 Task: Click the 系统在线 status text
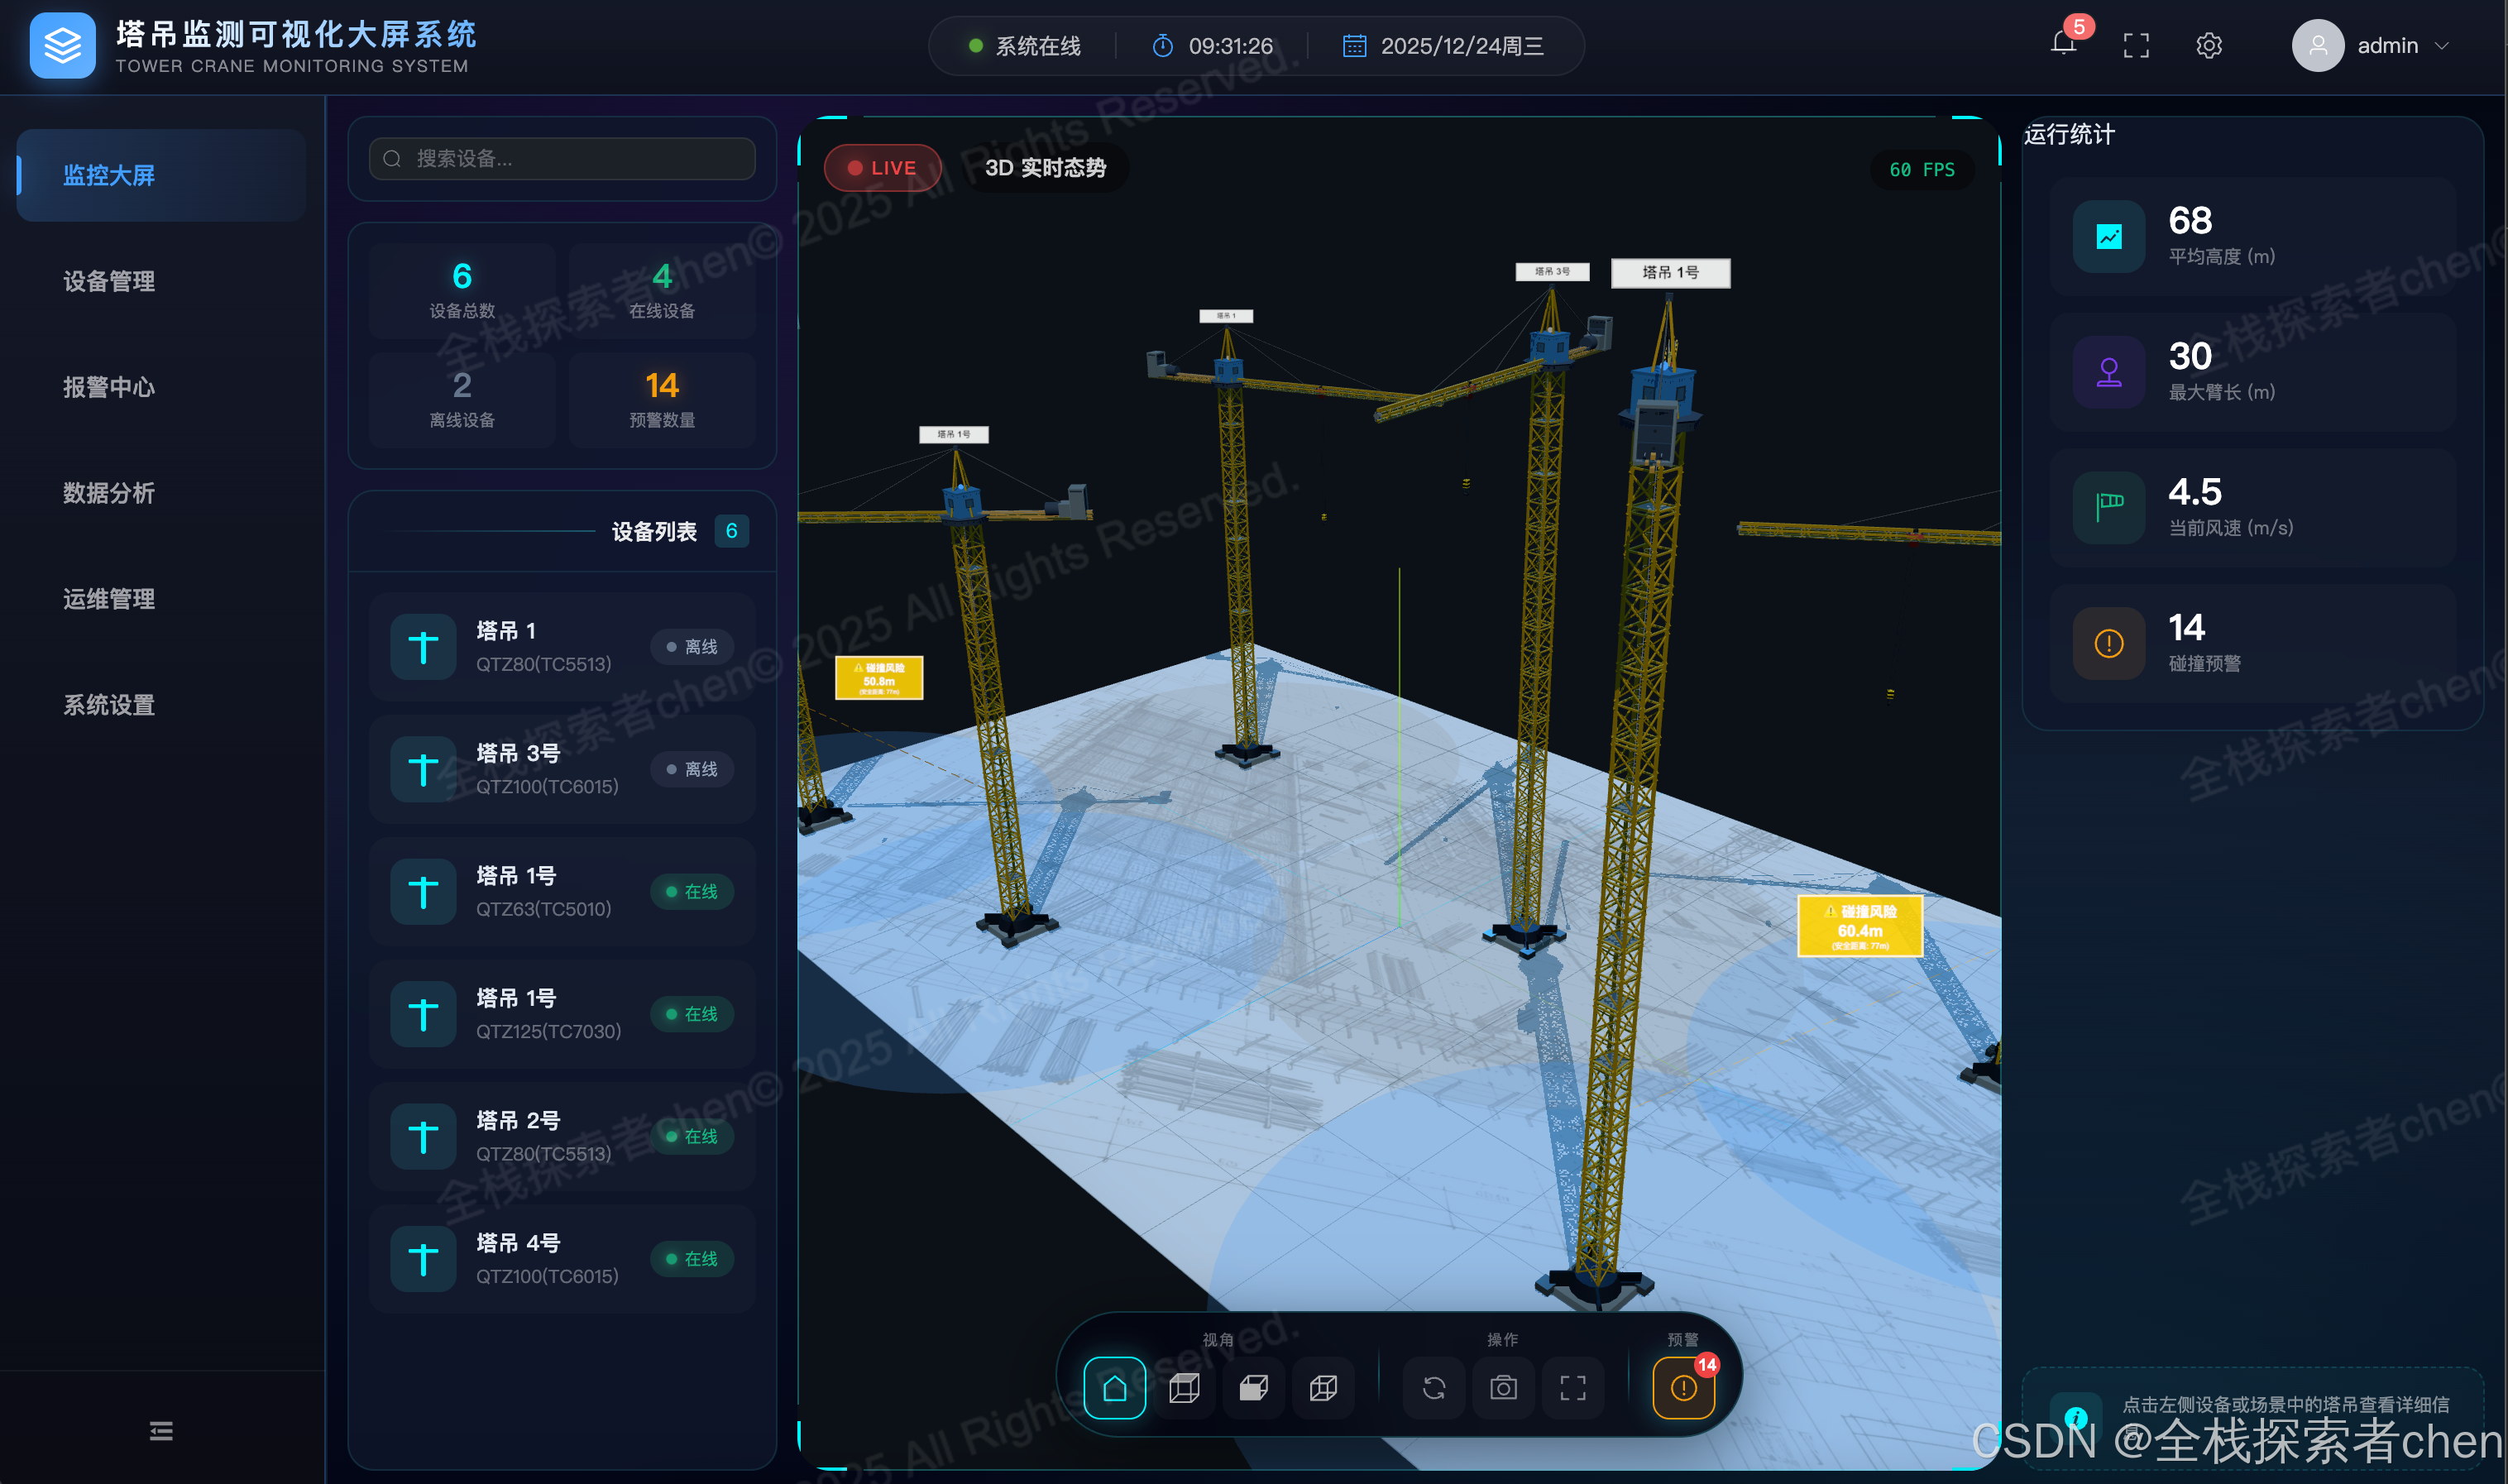(1038, 46)
